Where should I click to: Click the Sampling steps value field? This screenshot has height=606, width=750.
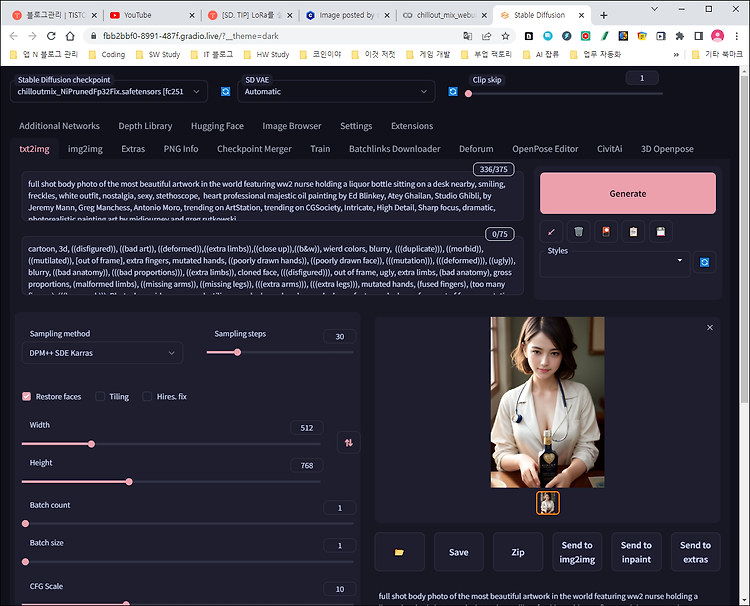tap(340, 337)
